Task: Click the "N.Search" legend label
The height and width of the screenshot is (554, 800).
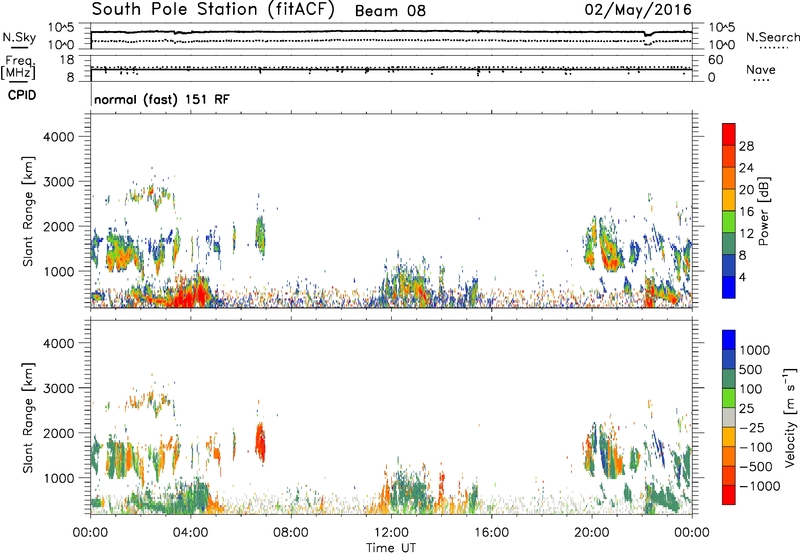Action: click(772, 37)
